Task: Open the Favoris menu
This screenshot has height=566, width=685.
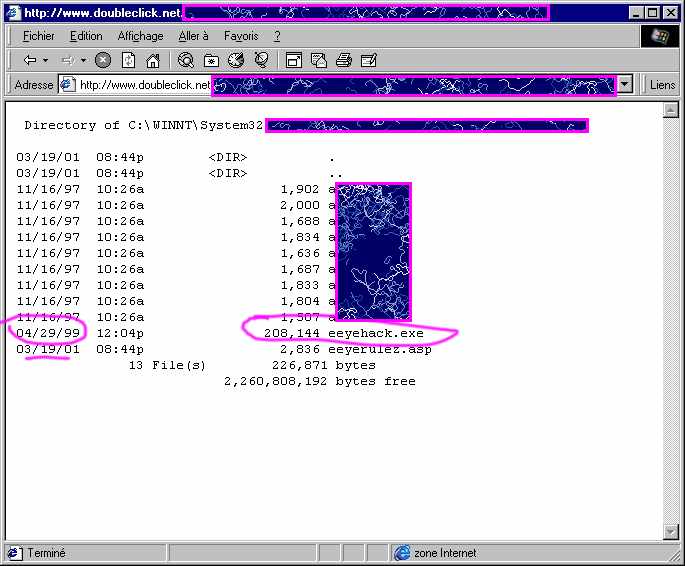Action: (x=241, y=36)
